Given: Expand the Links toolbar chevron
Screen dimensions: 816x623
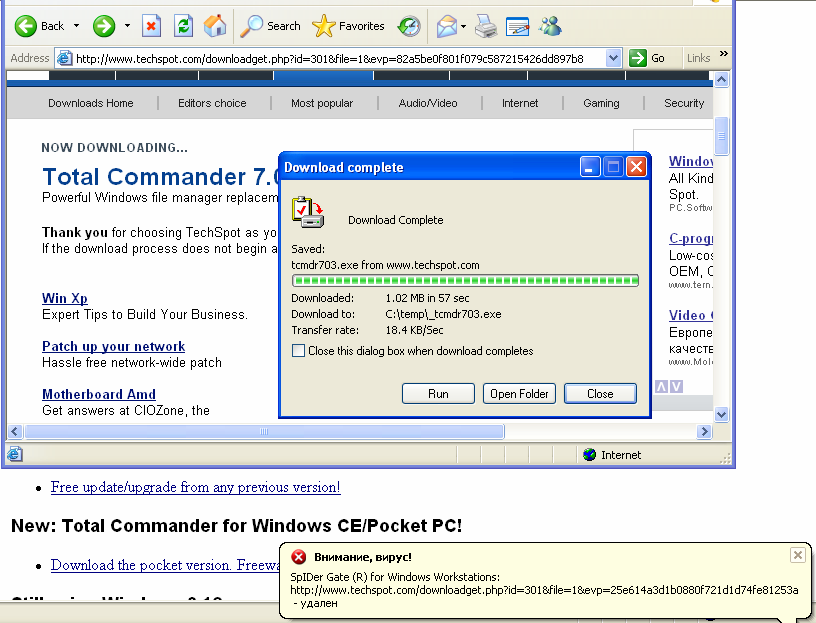Looking at the screenshot, I should (x=723, y=54).
